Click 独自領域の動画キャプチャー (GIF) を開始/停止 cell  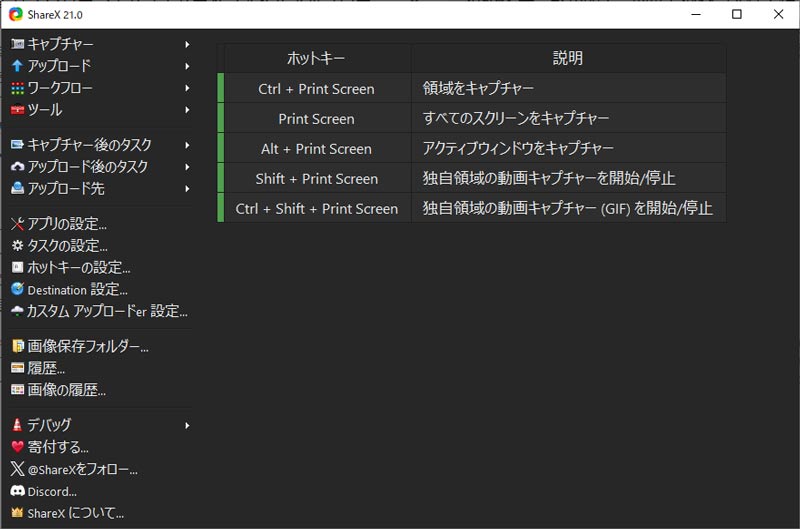[x=569, y=208]
